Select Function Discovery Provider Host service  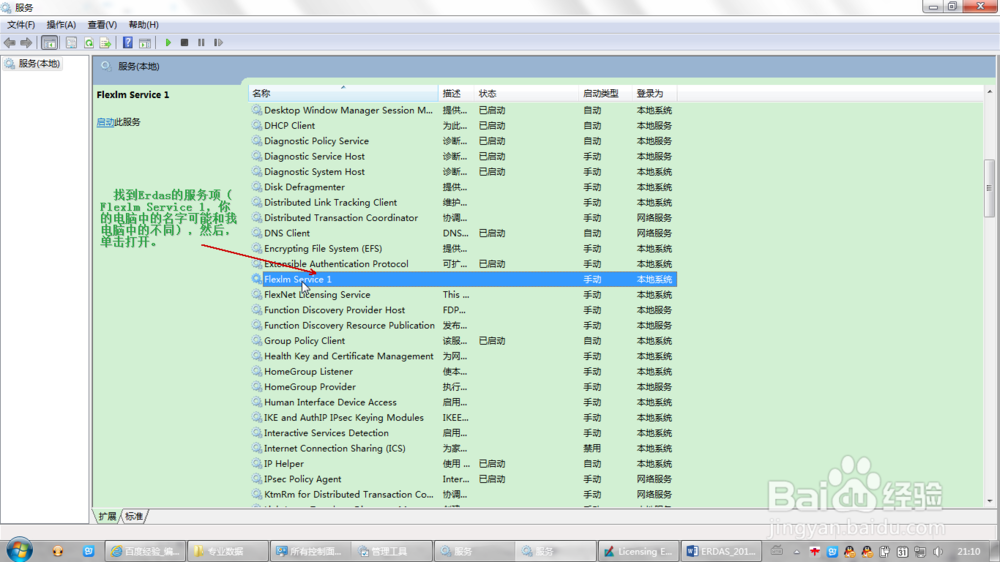click(x=463, y=310)
